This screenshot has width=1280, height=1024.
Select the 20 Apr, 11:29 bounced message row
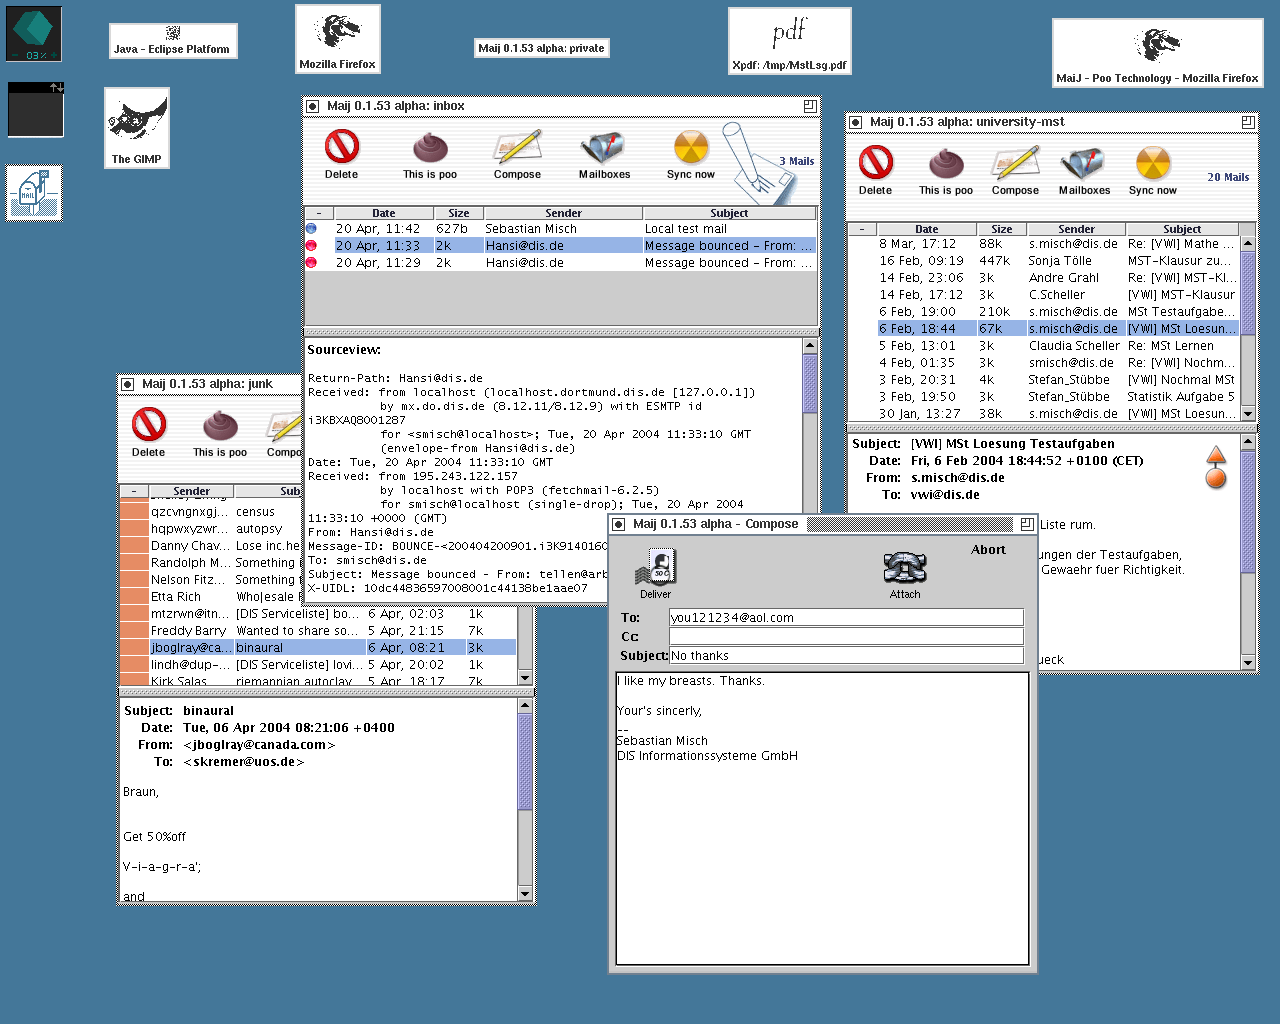561,263
